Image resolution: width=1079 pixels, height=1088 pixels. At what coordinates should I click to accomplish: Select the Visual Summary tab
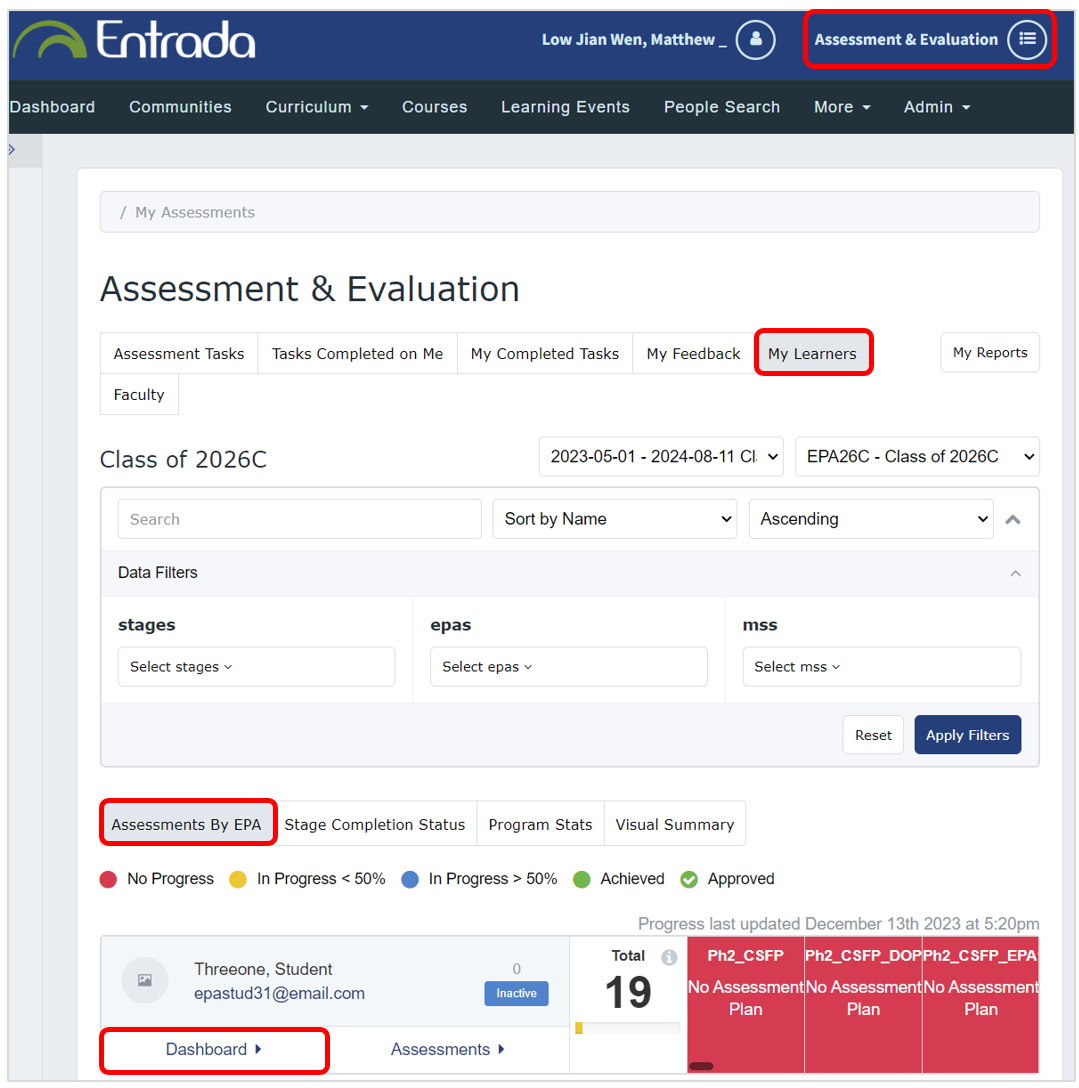[x=674, y=824]
